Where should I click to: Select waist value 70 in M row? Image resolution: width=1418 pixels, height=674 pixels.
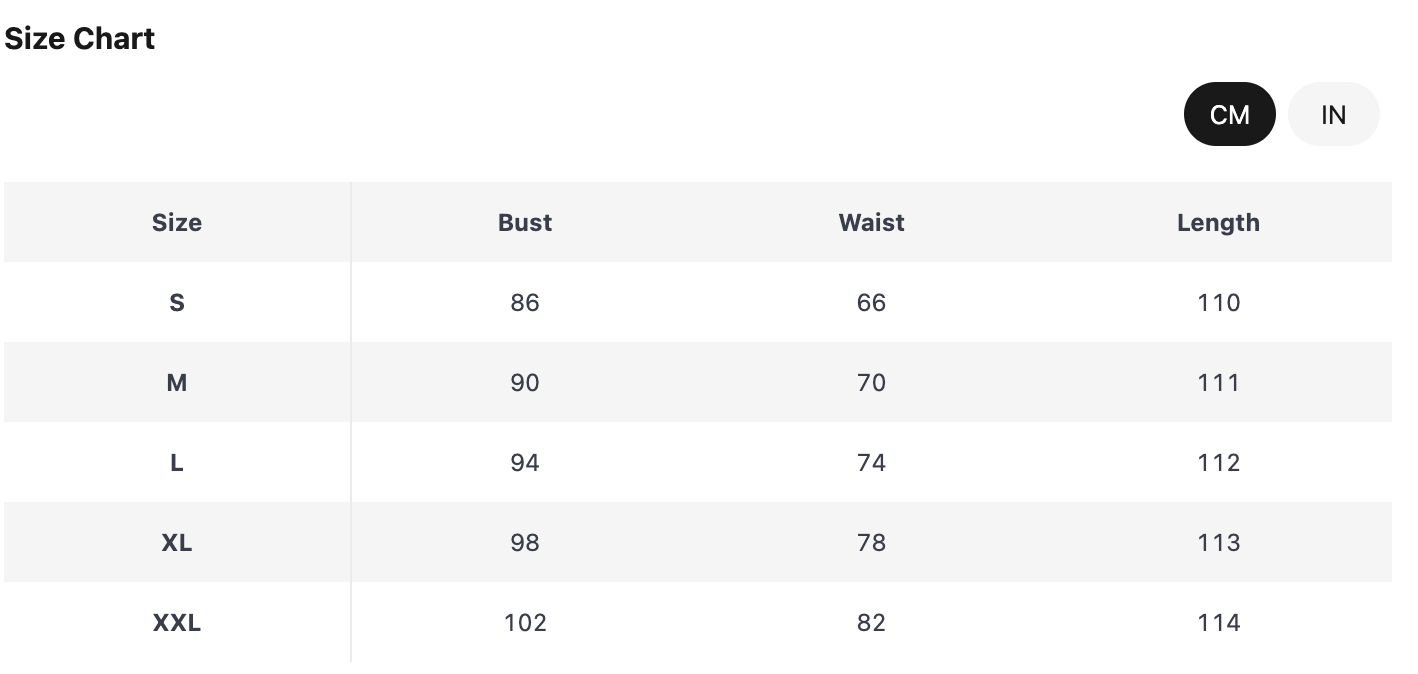tap(871, 382)
